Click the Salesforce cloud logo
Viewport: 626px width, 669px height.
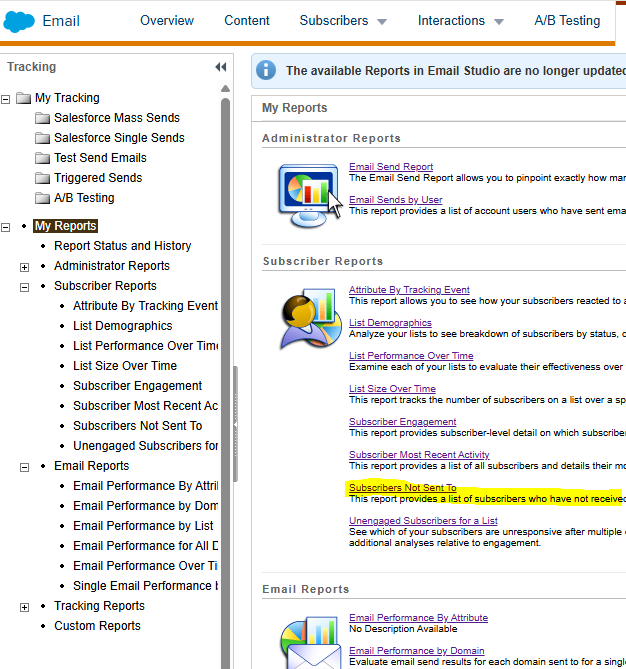pos(18,21)
